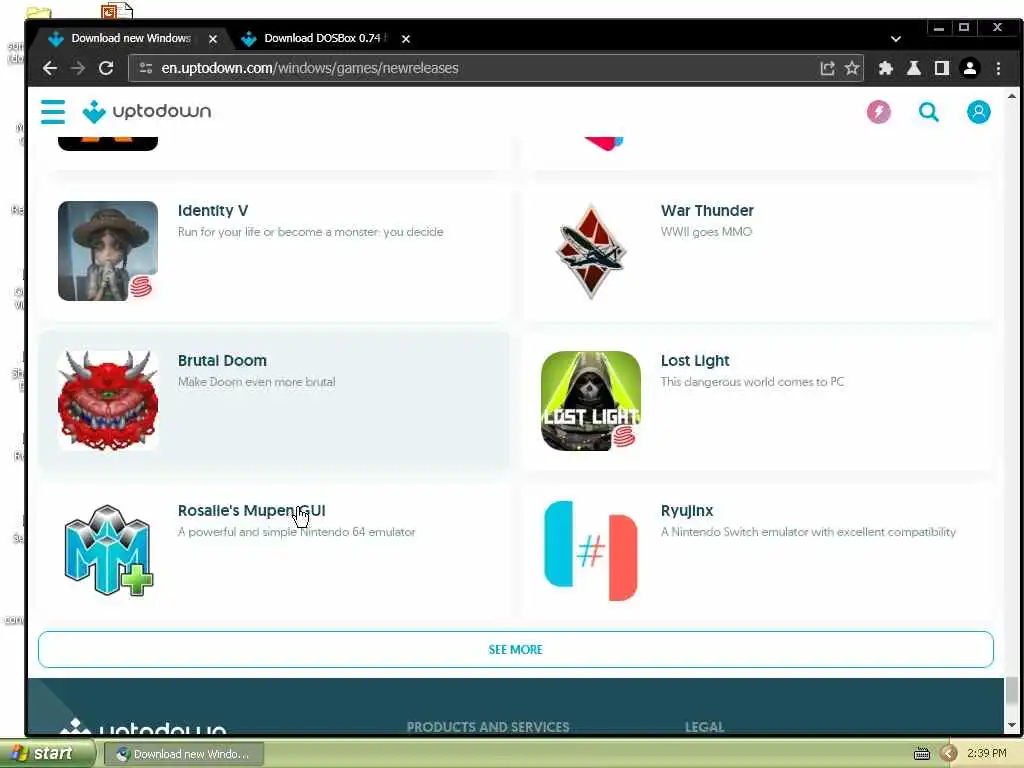Bookmark this page with the star icon
The height and width of the screenshot is (768, 1024).
pyautogui.click(x=852, y=68)
